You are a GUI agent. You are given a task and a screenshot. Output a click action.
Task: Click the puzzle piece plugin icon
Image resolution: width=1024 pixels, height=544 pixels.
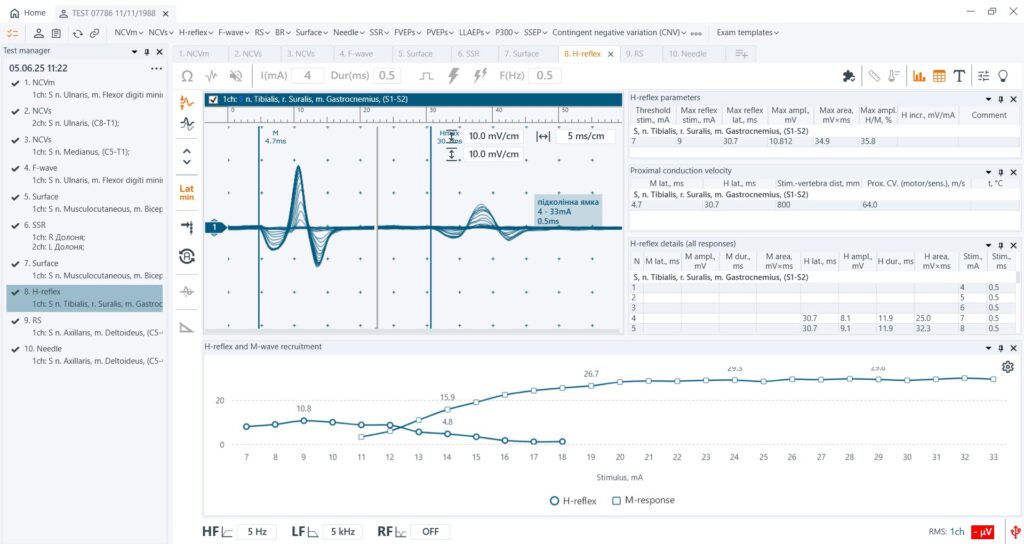click(x=849, y=75)
